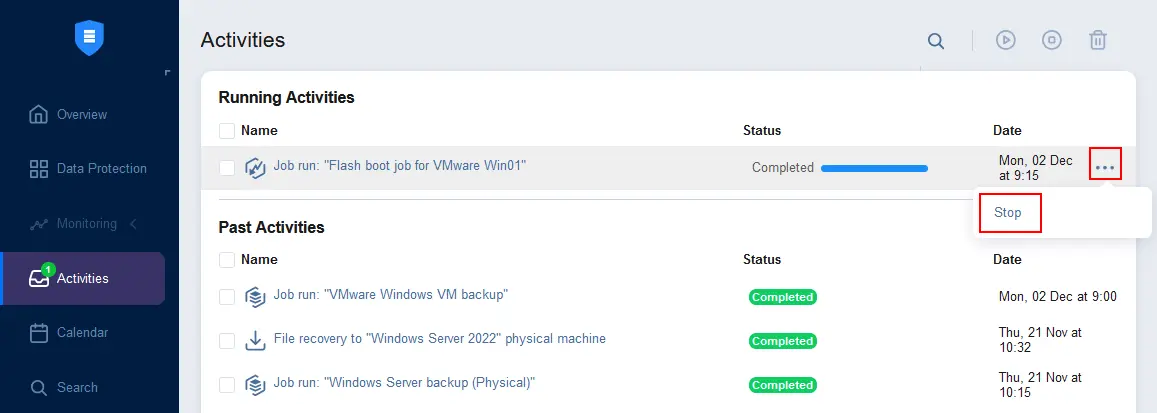
Task: Click the Activities page title
Action: point(243,40)
